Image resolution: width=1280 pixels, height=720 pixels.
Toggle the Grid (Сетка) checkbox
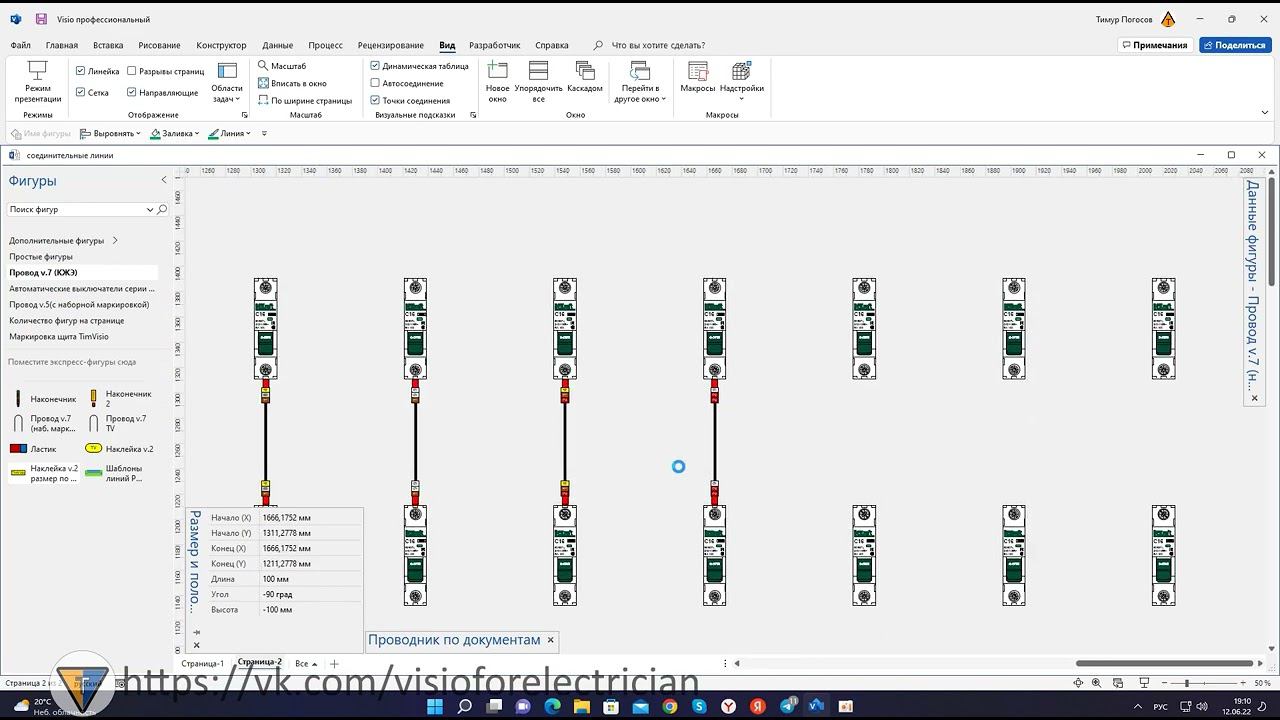(x=81, y=92)
